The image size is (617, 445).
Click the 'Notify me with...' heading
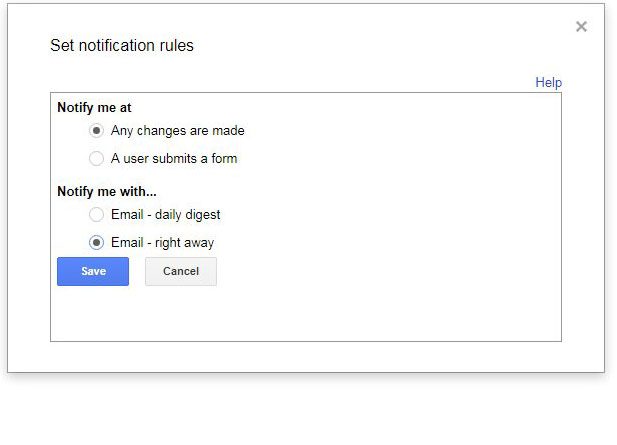(107, 191)
